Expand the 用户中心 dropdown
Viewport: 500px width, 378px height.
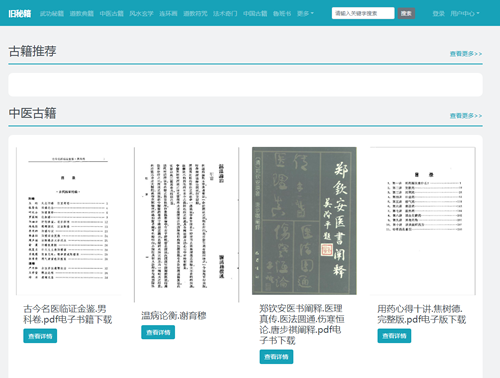click(465, 14)
